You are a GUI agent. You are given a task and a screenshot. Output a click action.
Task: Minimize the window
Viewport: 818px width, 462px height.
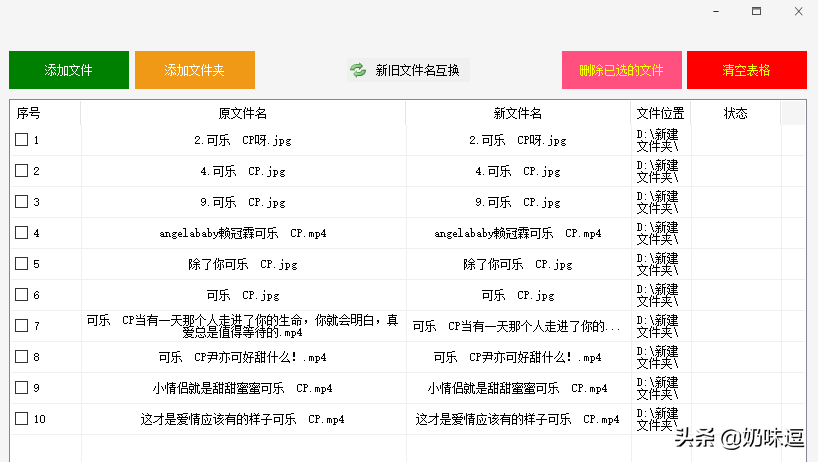coord(716,11)
